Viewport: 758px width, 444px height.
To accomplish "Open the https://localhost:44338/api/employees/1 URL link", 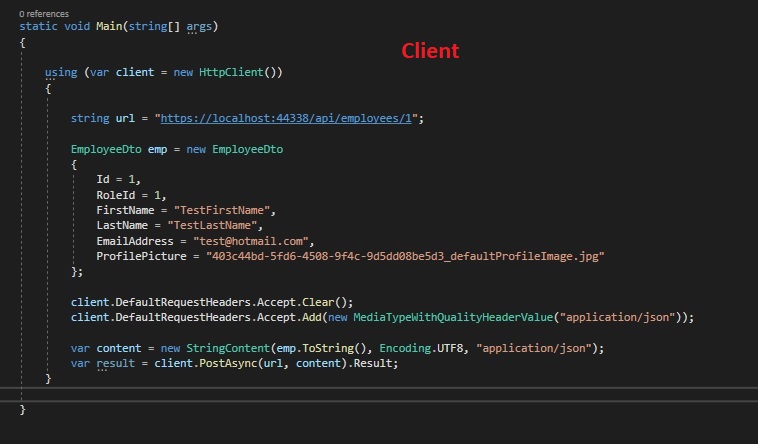I will (286, 118).
